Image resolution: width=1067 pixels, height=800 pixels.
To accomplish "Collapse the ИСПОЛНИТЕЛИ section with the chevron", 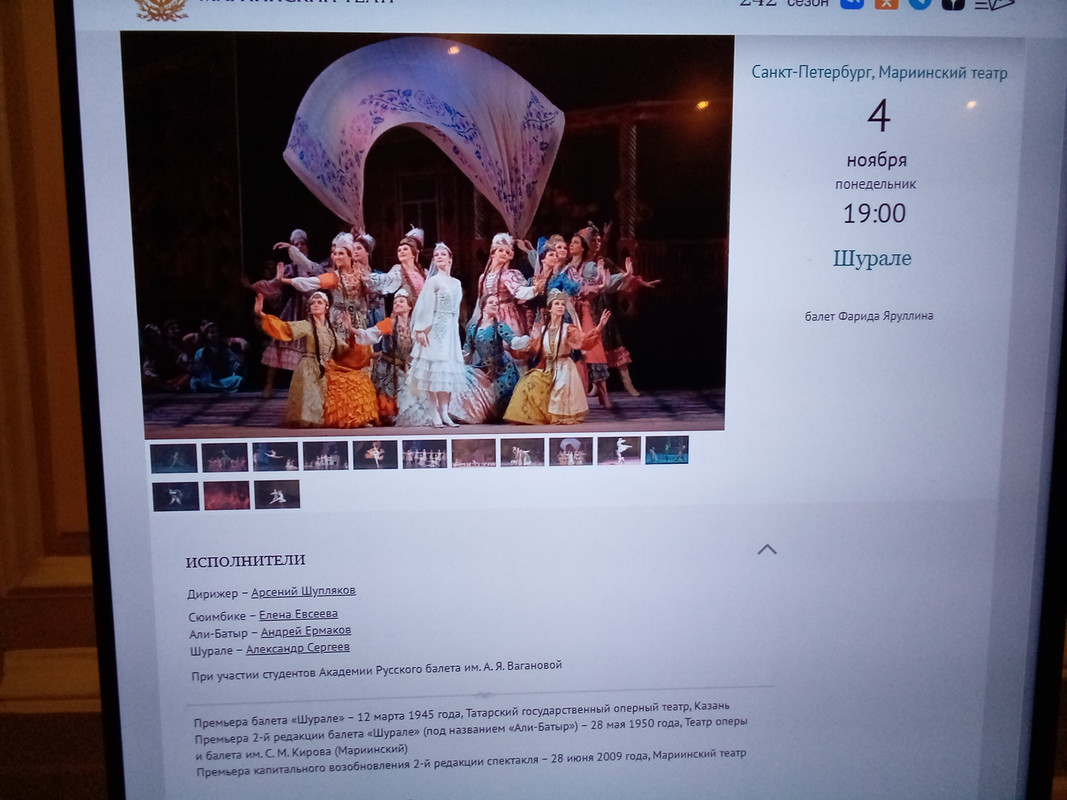I will [x=767, y=549].
